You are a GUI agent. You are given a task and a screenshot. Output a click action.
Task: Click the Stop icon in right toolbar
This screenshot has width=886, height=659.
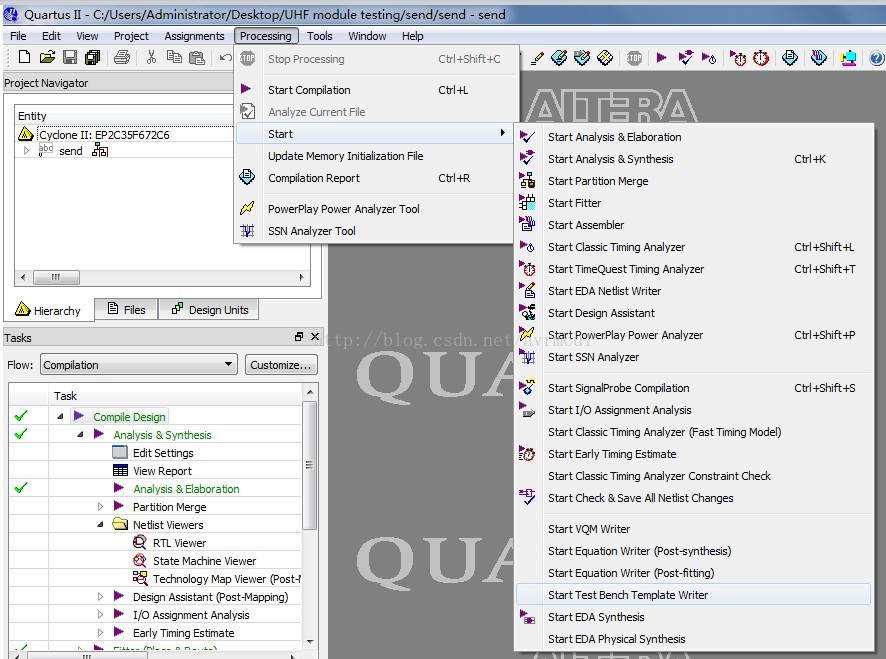tap(634, 58)
